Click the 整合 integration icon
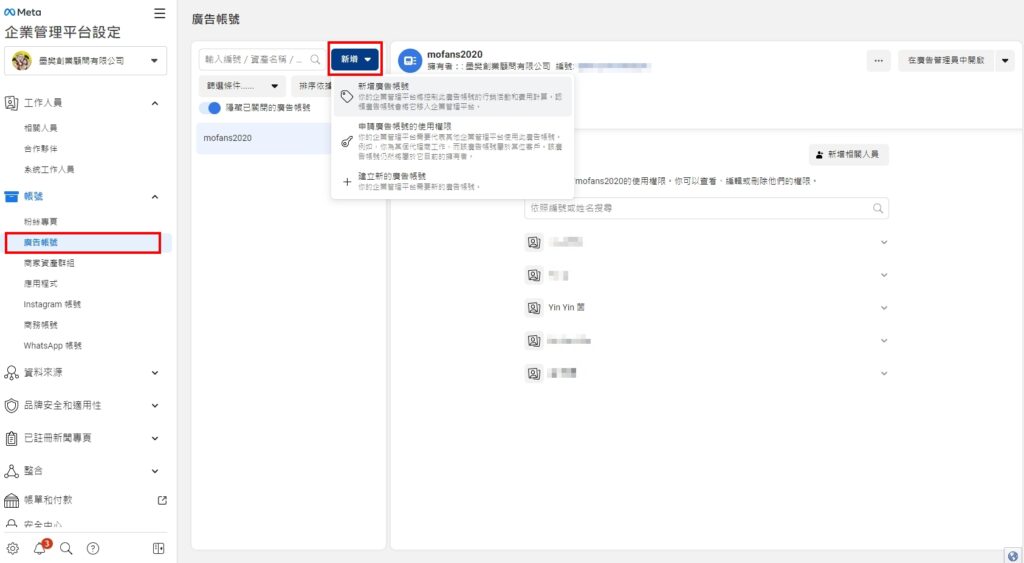Image resolution: width=1024 pixels, height=563 pixels. [11, 471]
